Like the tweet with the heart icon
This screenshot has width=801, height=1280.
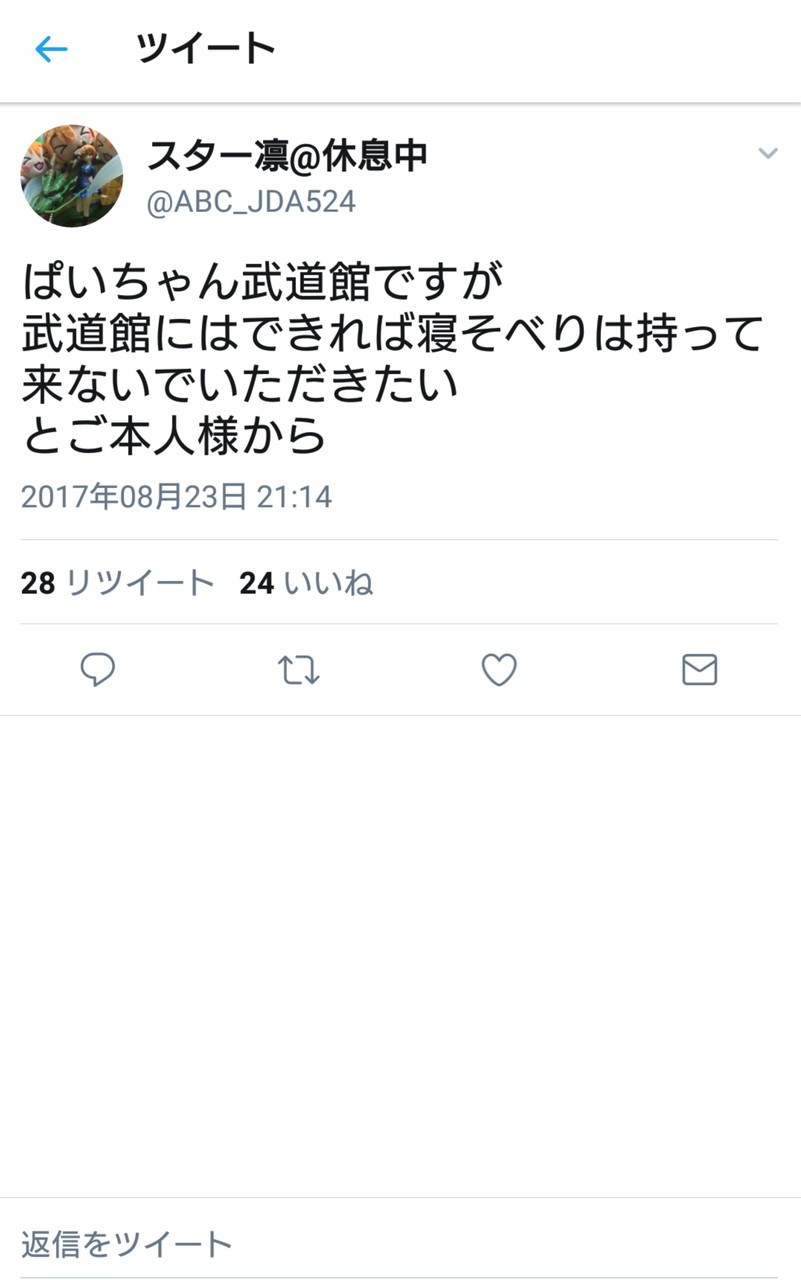point(499,669)
